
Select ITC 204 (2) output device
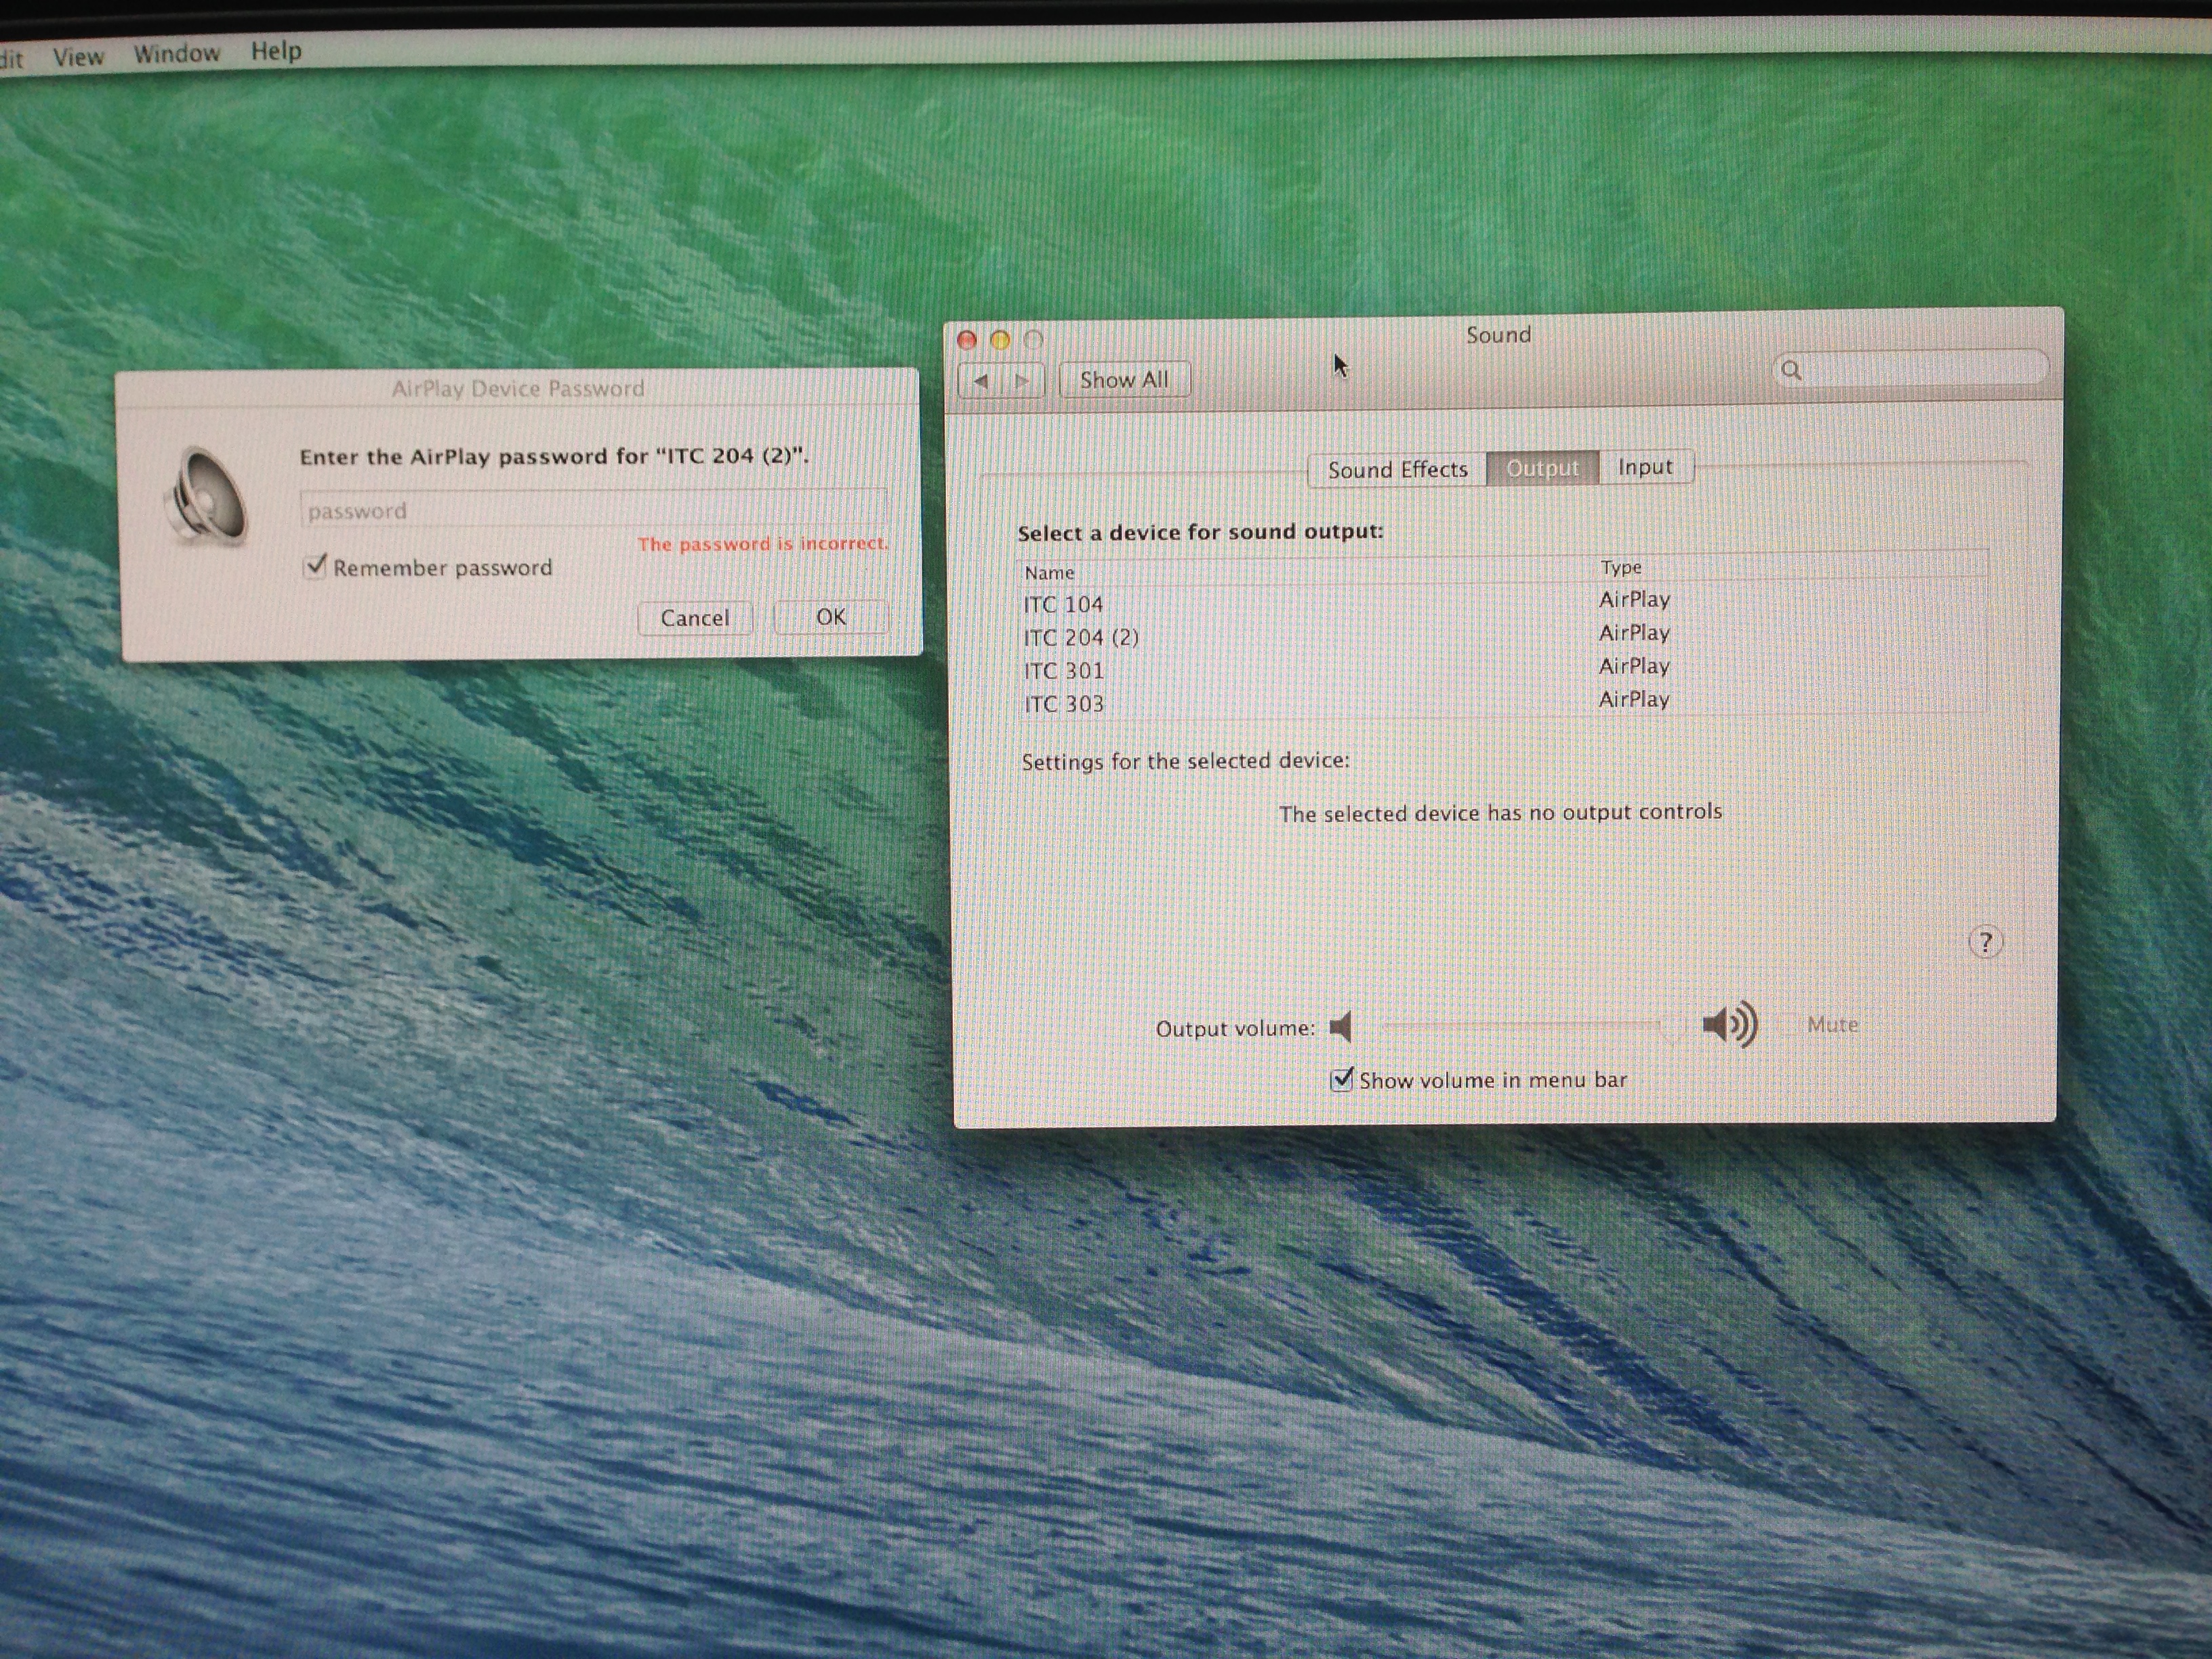[x=1502, y=635]
